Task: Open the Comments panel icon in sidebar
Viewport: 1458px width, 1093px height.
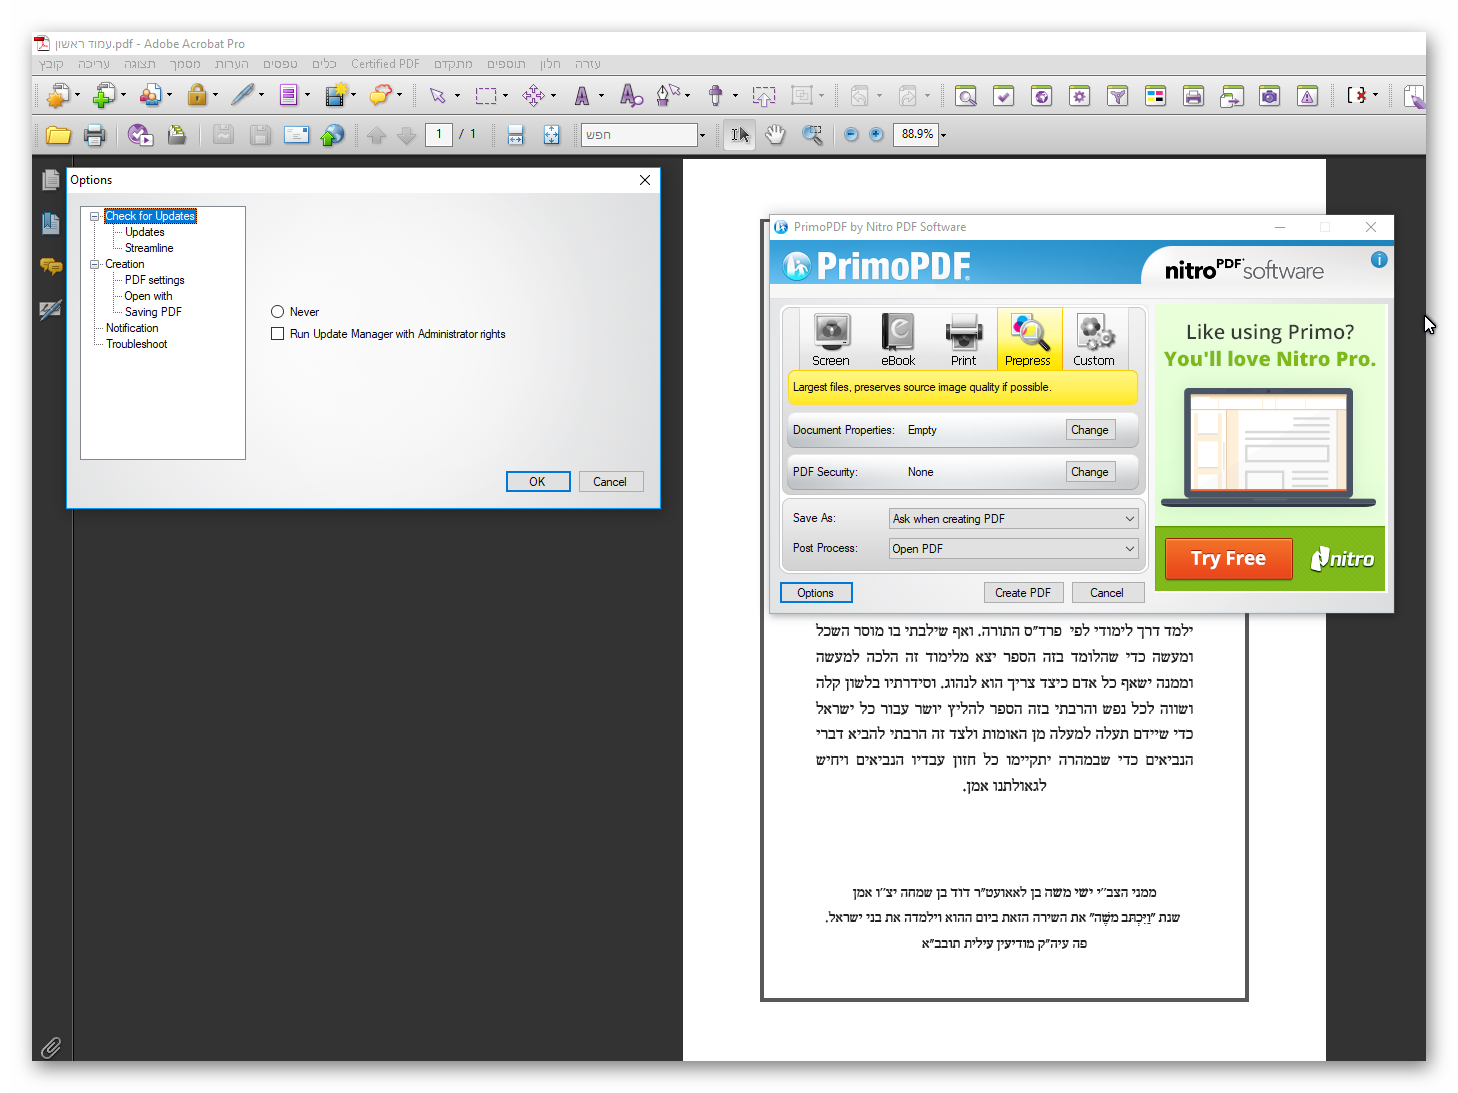Action: (x=51, y=266)
